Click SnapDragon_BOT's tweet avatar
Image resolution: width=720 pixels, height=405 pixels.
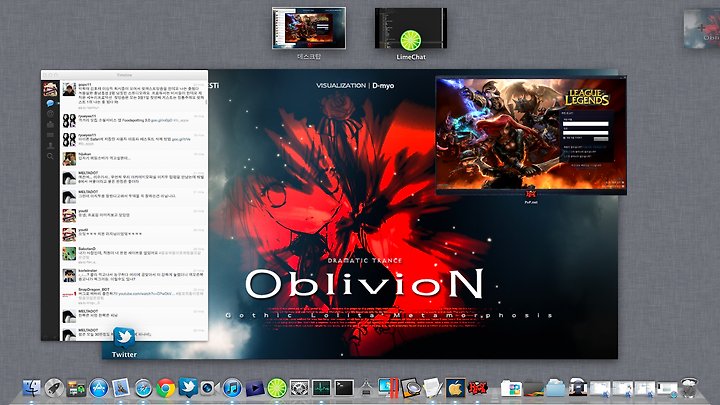[x=69, y=294]
